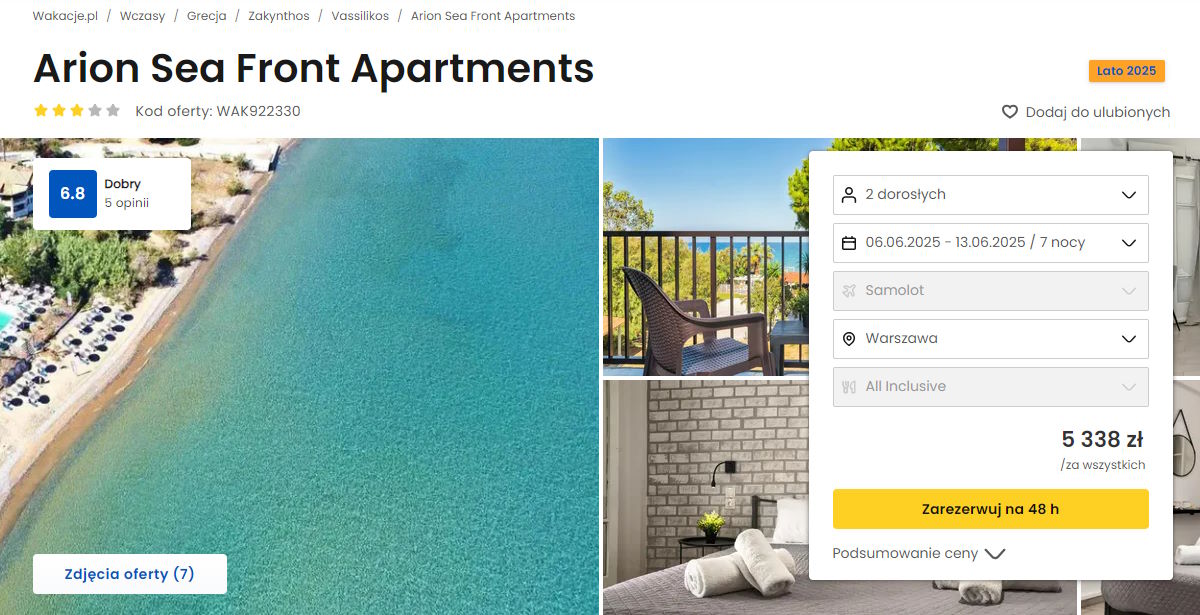Click the Lato 2025 orange badge
This screenshot has height=615, width=1200.
(x=1127, y=71)
